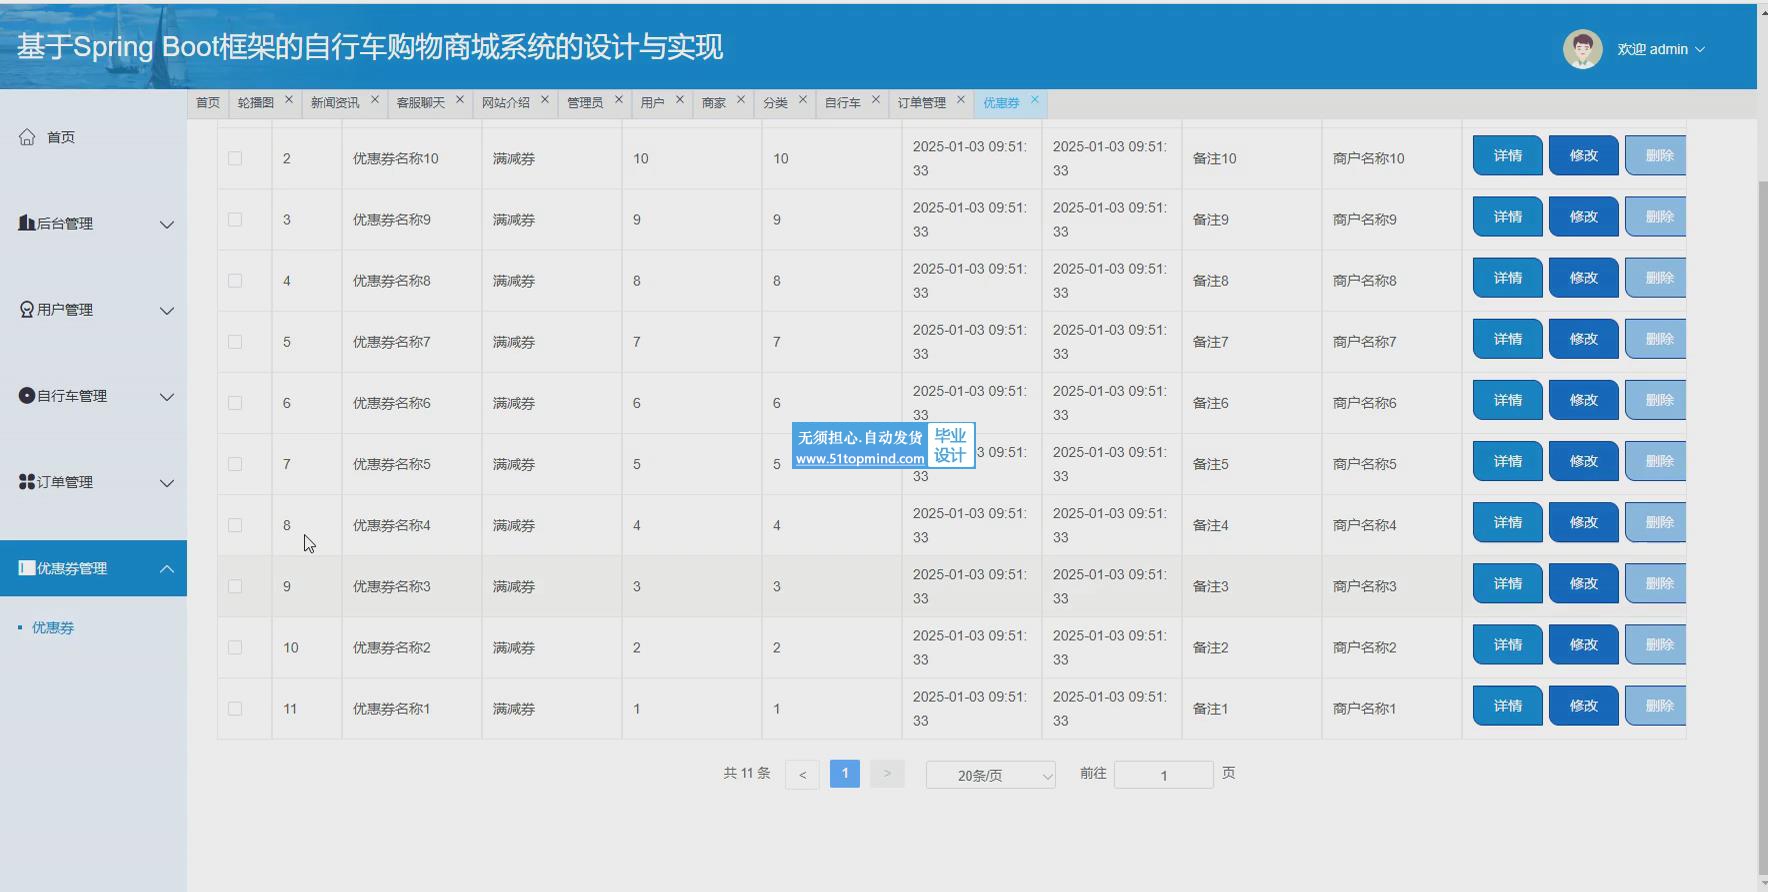This screenshot has width=1768, height=892.
Task: Click the next page arrow in pagination
Action: 887,774
